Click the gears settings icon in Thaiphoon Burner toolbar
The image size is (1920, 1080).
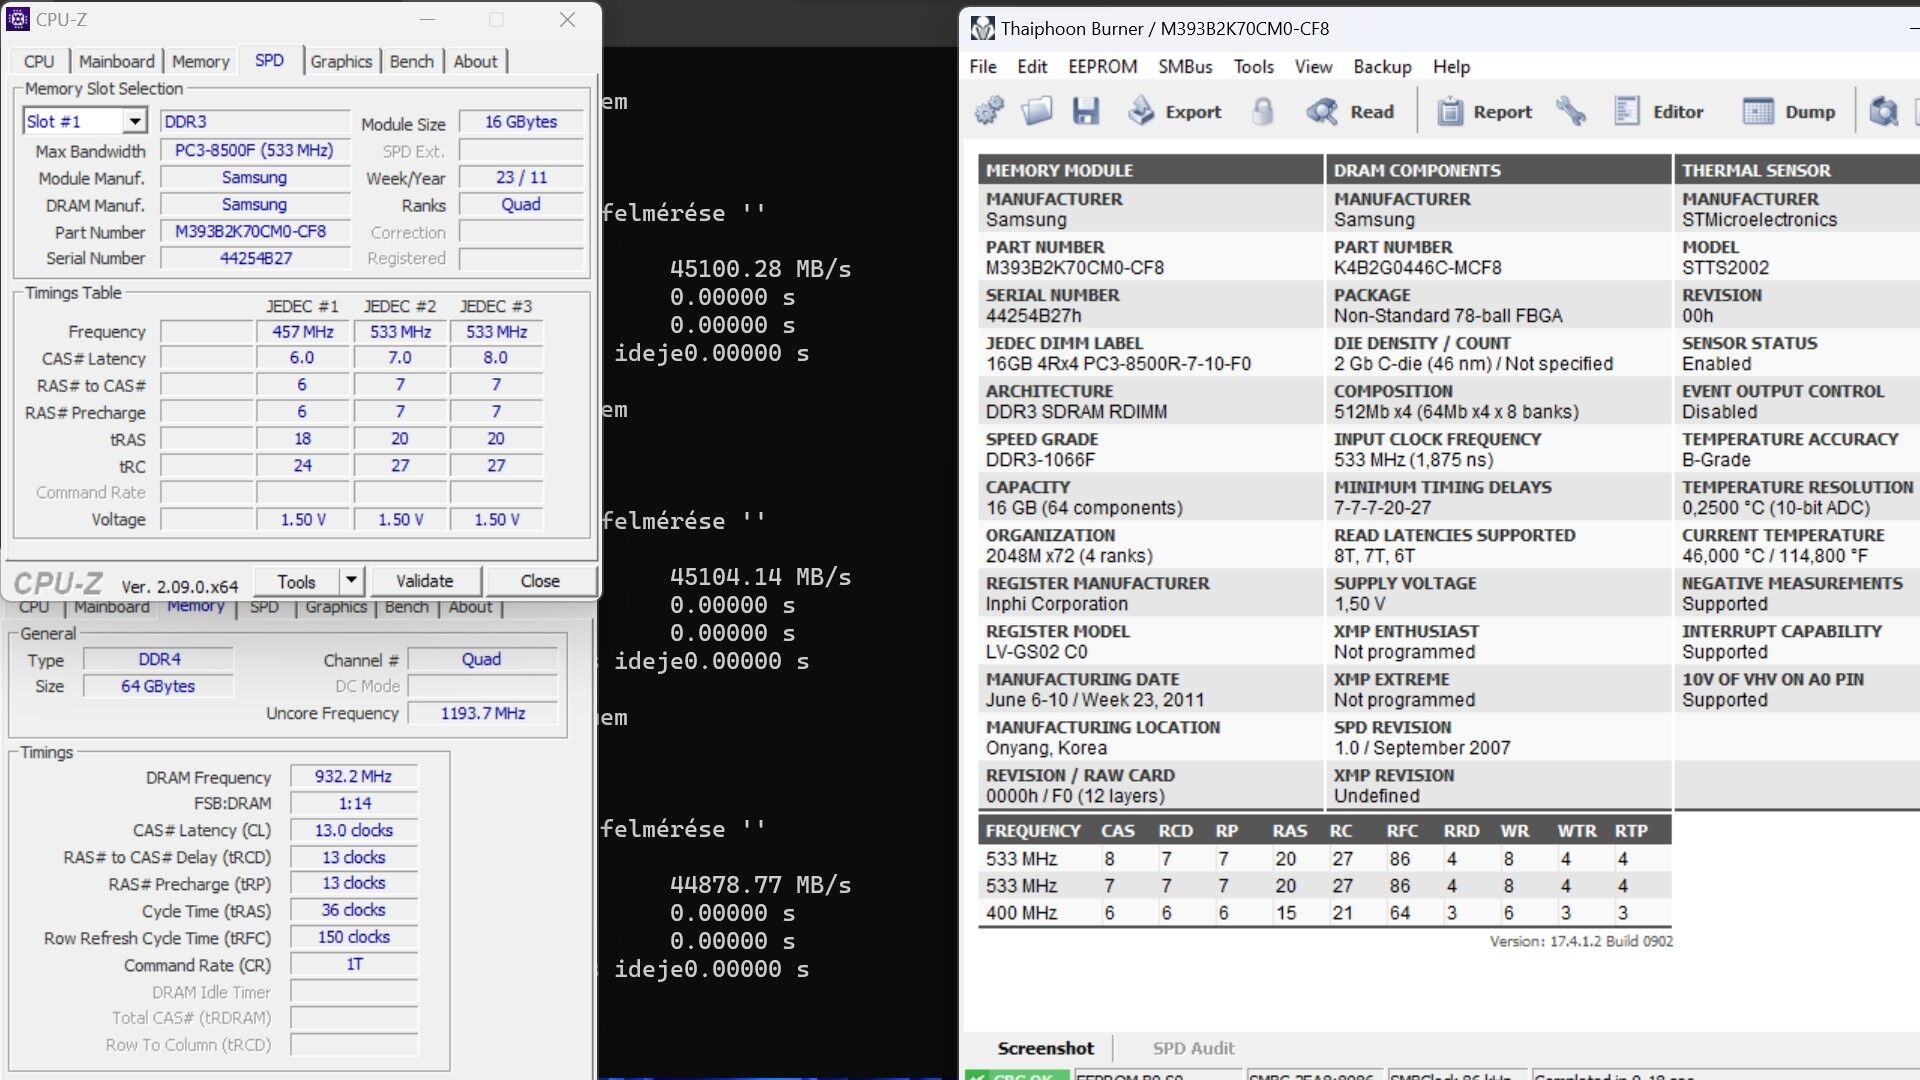click(x=989, y=111)
